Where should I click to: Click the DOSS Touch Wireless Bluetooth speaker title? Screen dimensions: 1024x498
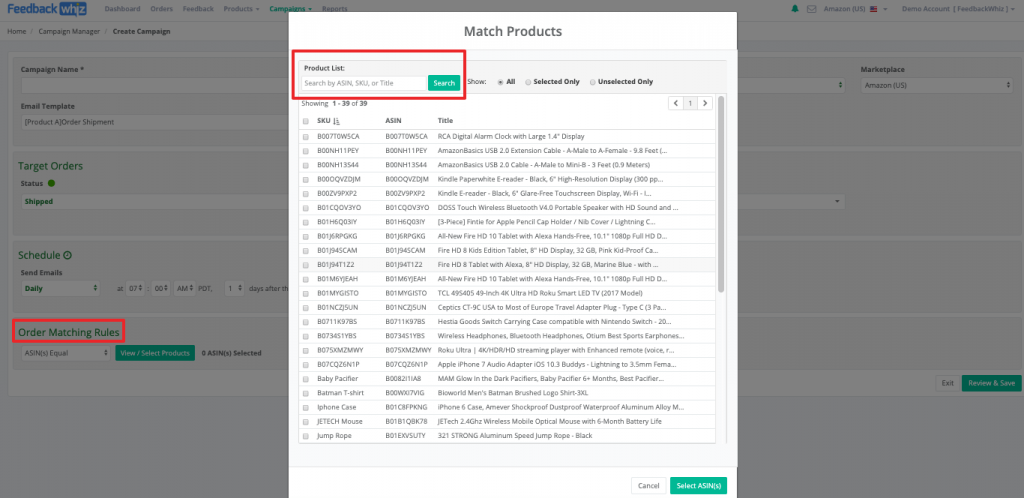pos(558,208)
